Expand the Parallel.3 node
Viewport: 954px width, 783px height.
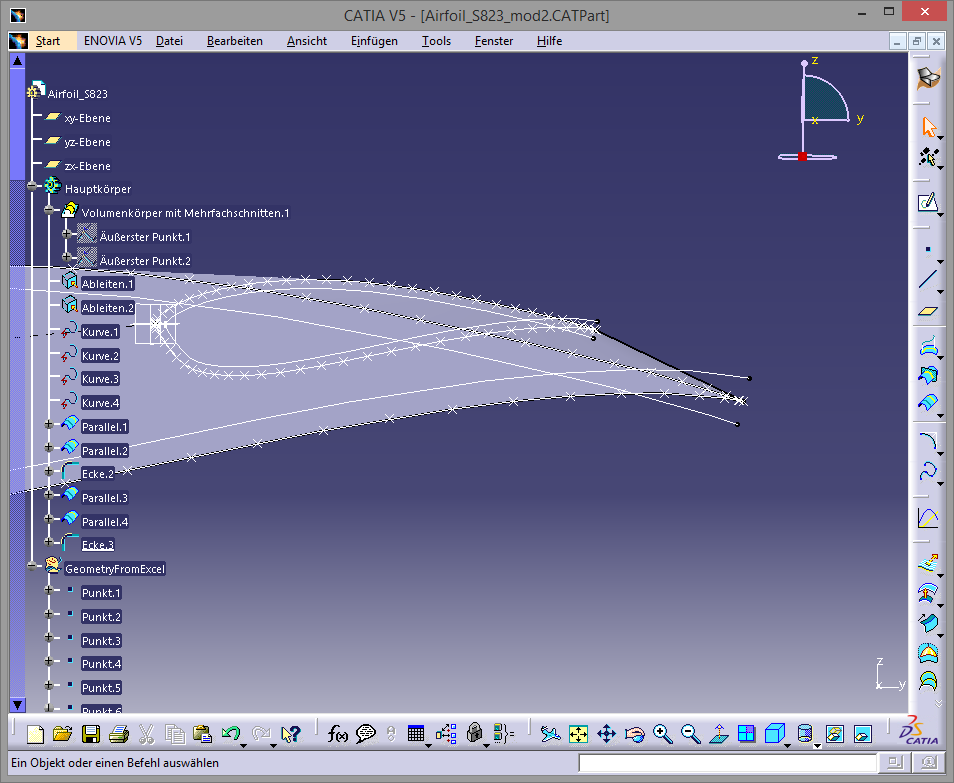(x=49, y=495)
